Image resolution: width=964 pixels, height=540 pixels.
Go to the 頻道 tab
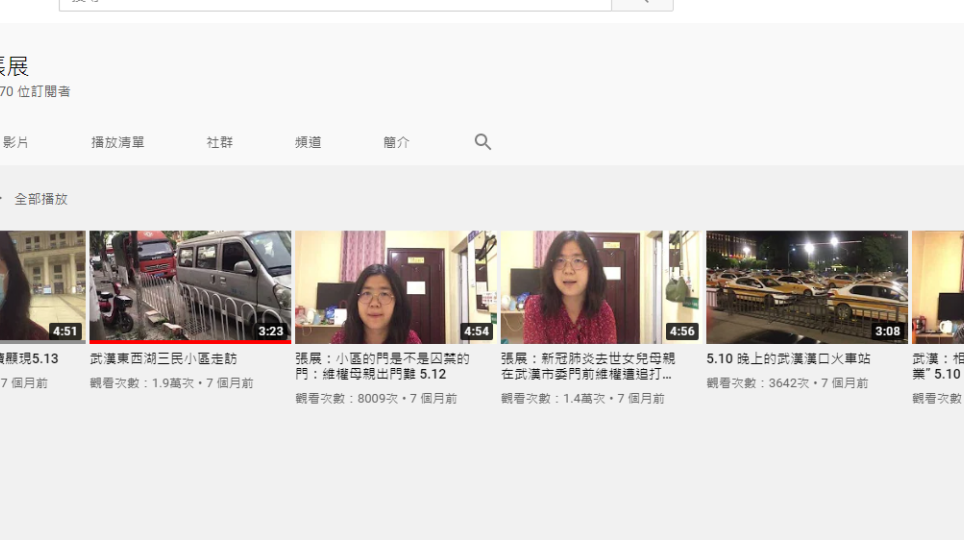click(308, 143)
